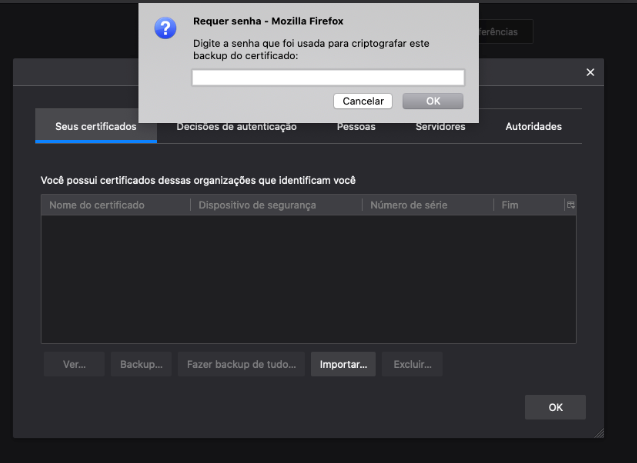Switch to the Seus certificados tab
The height and width of the screenshot is (463, 637).
point(96,127)
